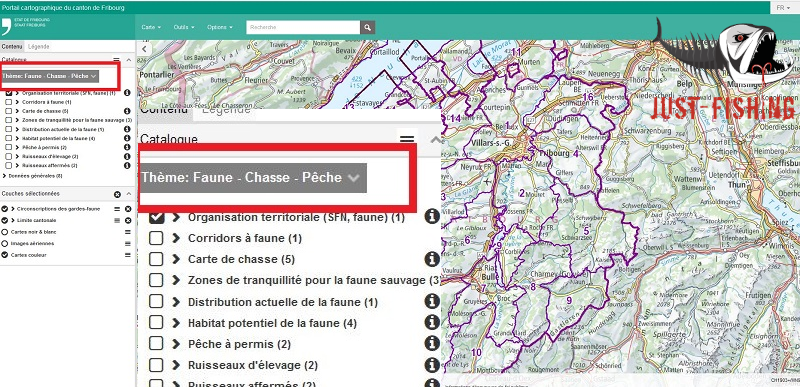Enable Zones de tranquillité pour la faune sauvage

point(9,120)
